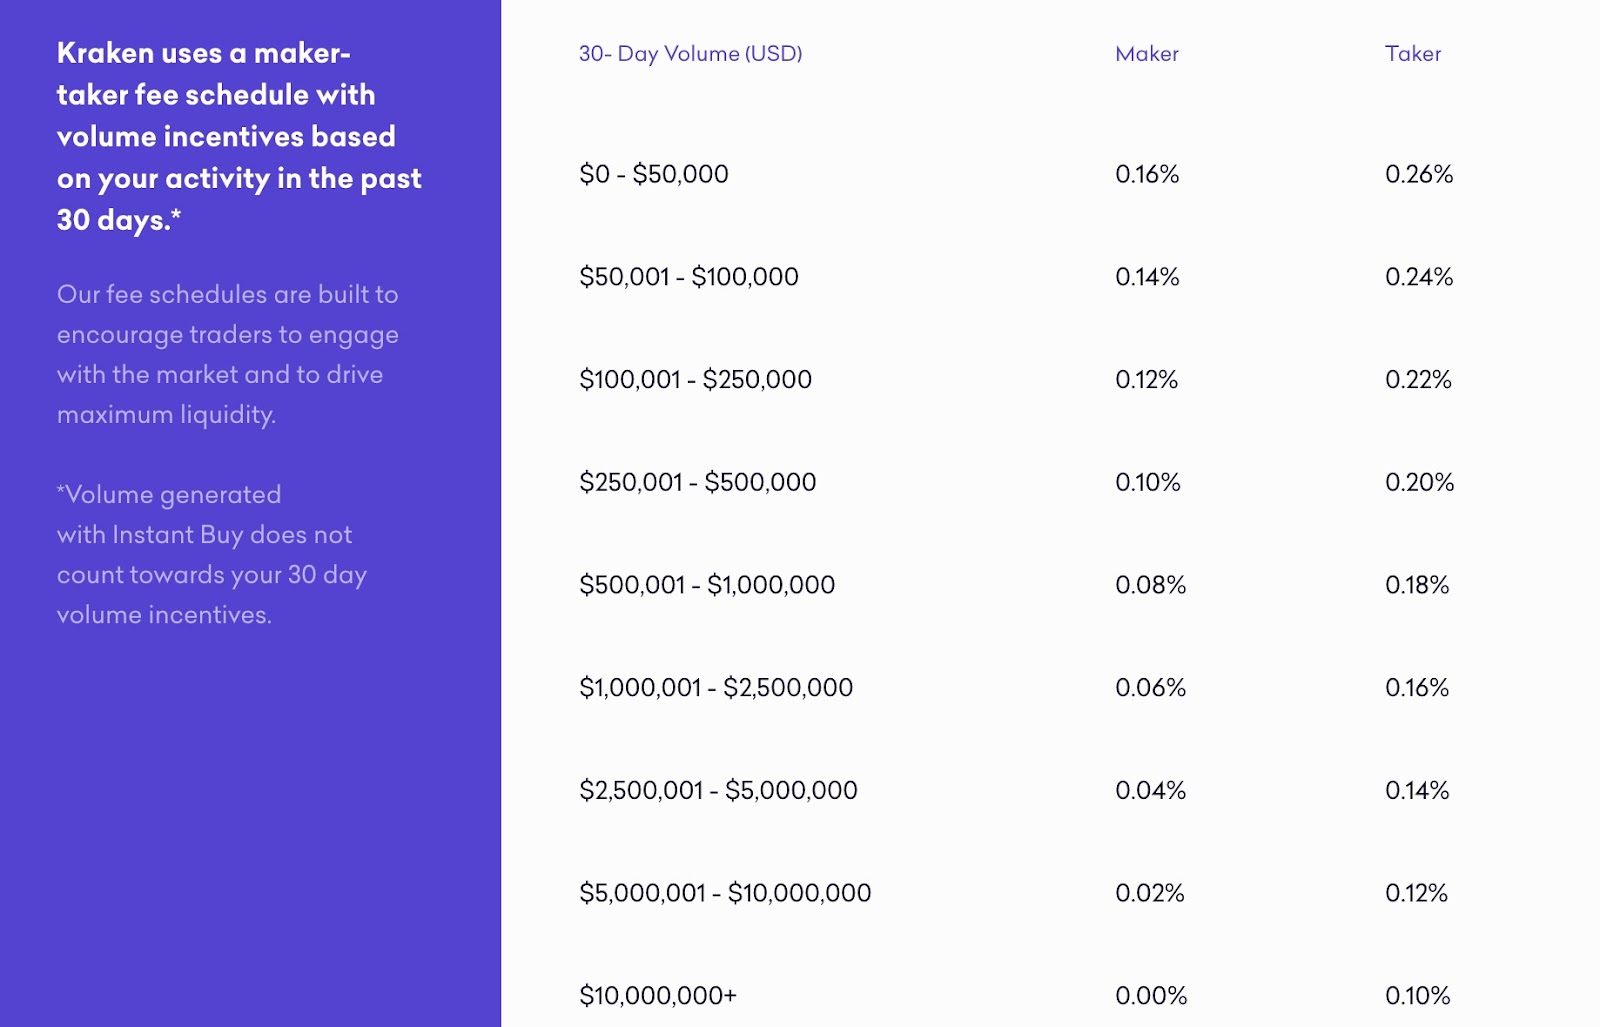Select the $2,500,001 - $5,000,000 volume tier

pos(718,790)
